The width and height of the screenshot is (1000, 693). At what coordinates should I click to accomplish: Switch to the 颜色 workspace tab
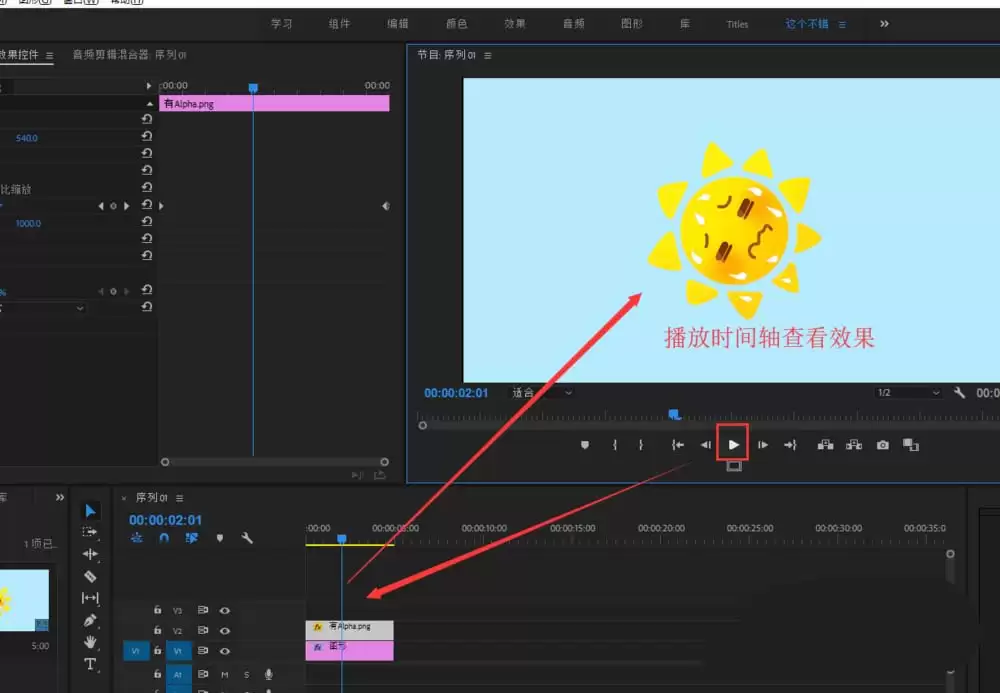point(457,24)
